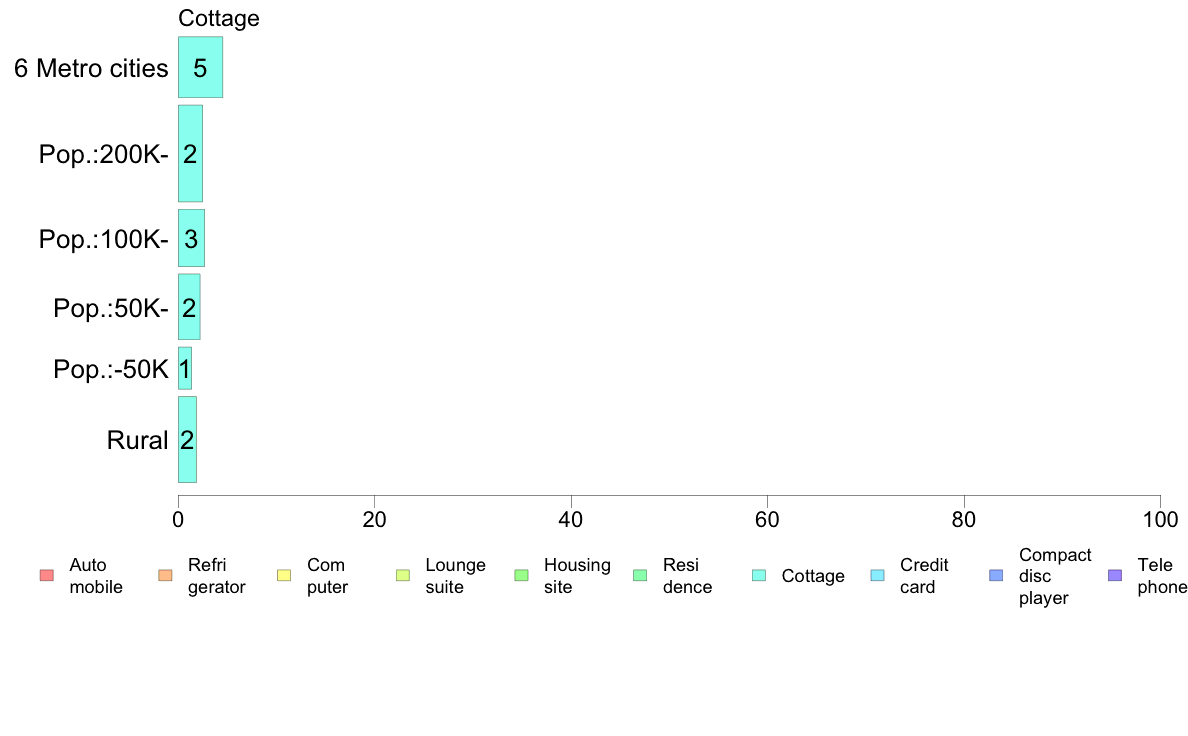Select the Refrigerator orange legend swatch
The width and height of the screenshot is (1188, 736).
coord(165,575)
